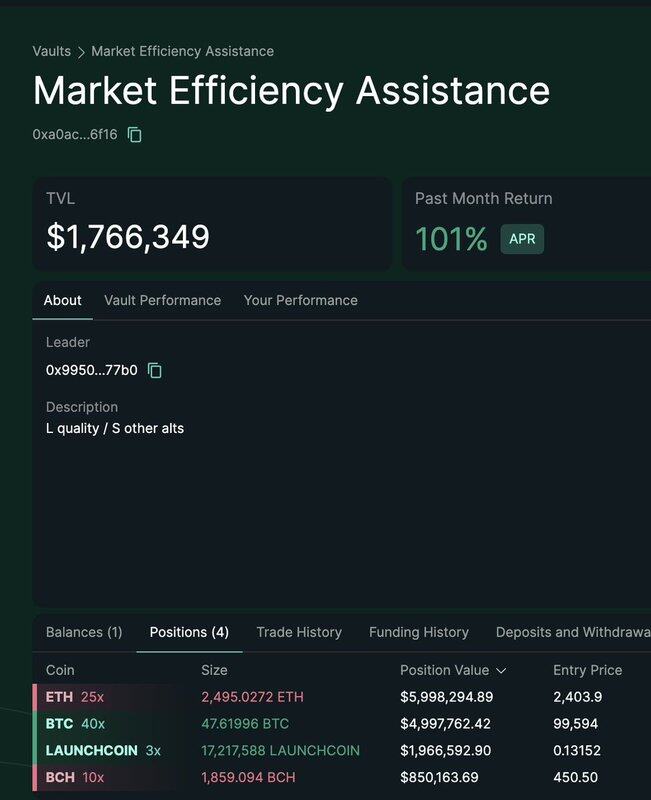View the Funding History tab
The width and height of the screenshot is (651, 800).
[x=418, y=632]
